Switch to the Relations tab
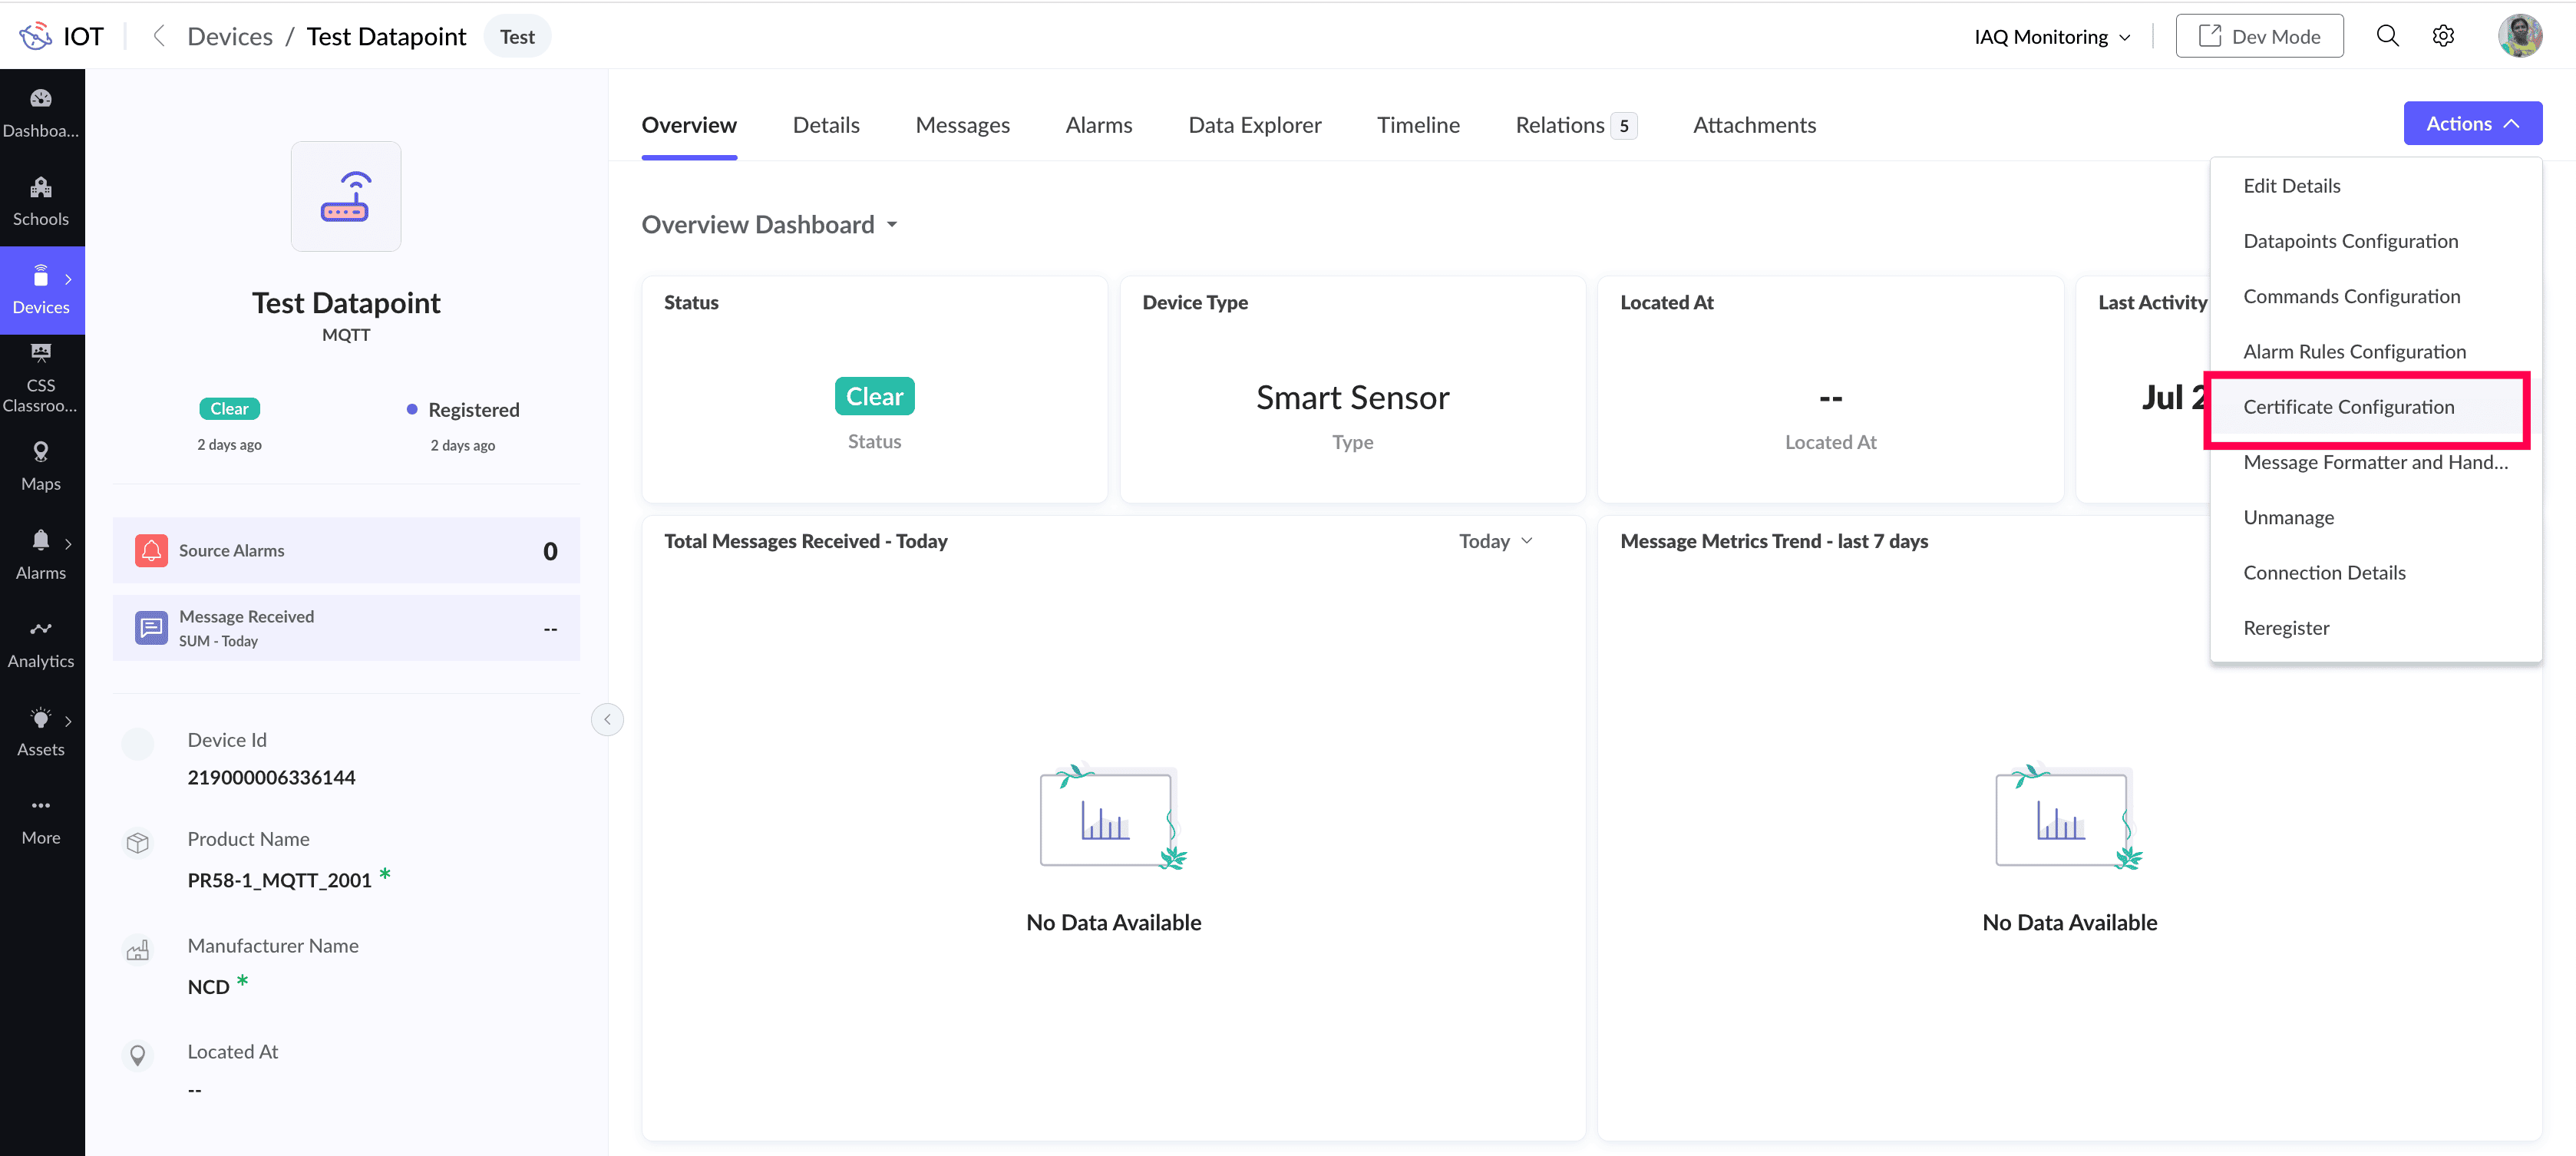Image resolution: width=2576 pixels, height=1156 pixels. (1576, 124)
